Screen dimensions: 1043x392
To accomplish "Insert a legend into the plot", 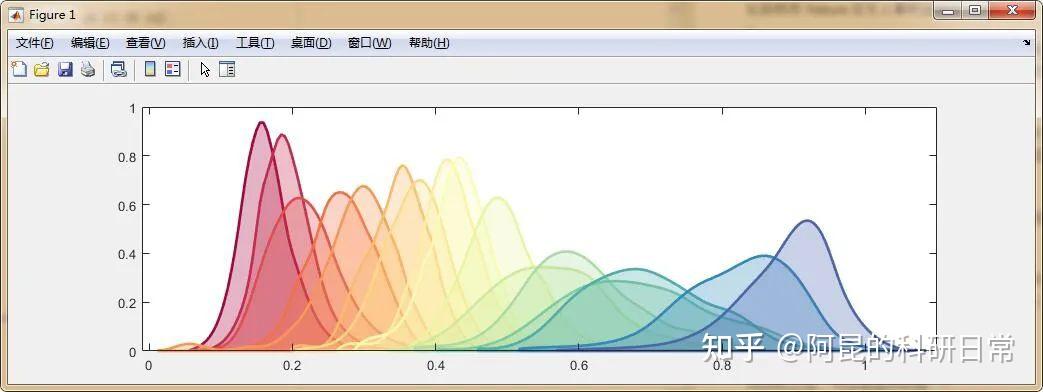I will [173, 69].
